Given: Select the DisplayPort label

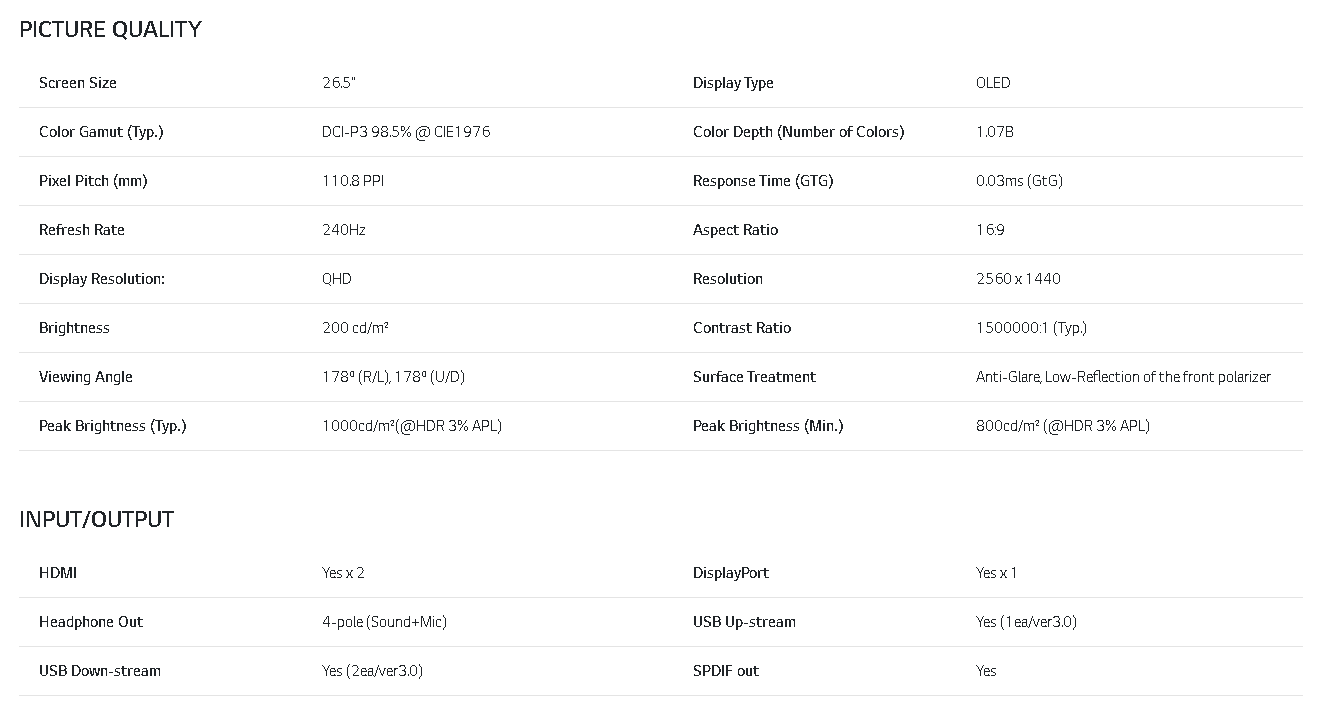Looking at the screenshot, I should [x=731, y=573].
